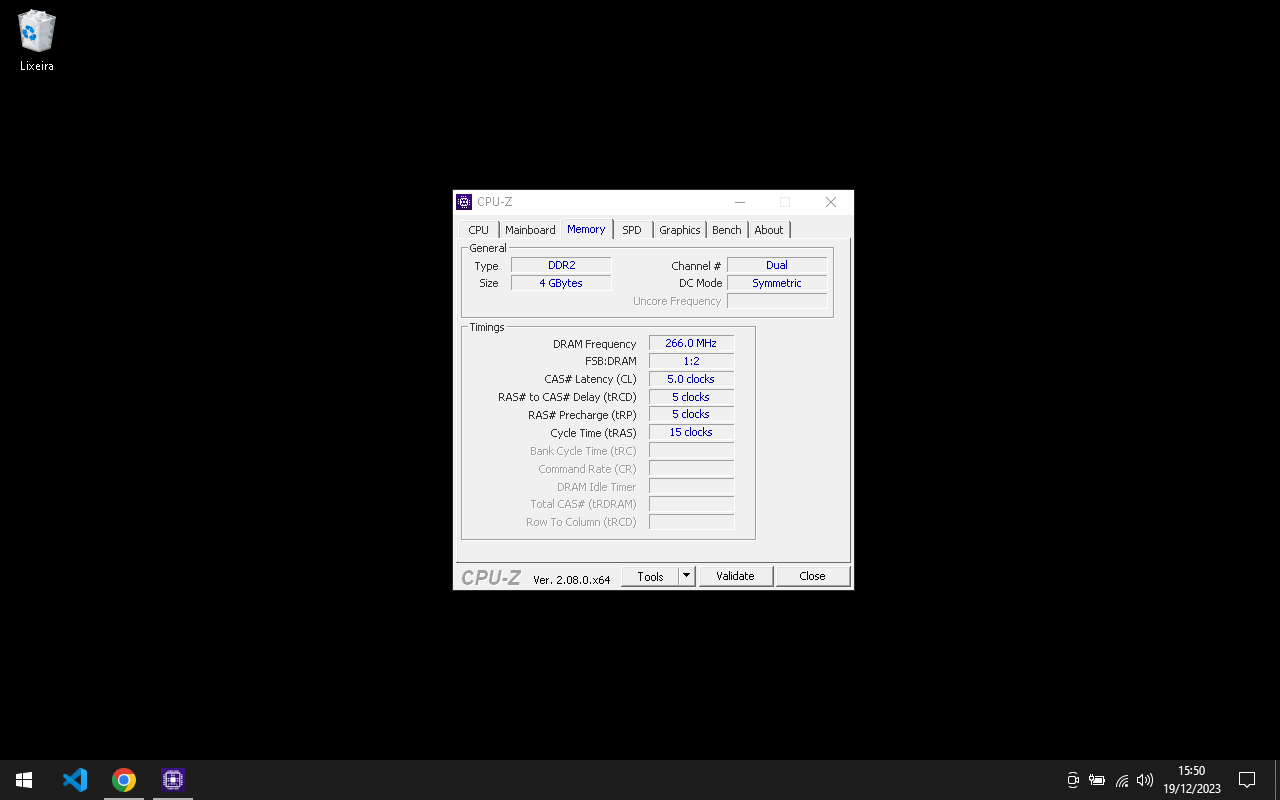Click the version text Ver. 2.08.0.x64

tap(571, 579)
